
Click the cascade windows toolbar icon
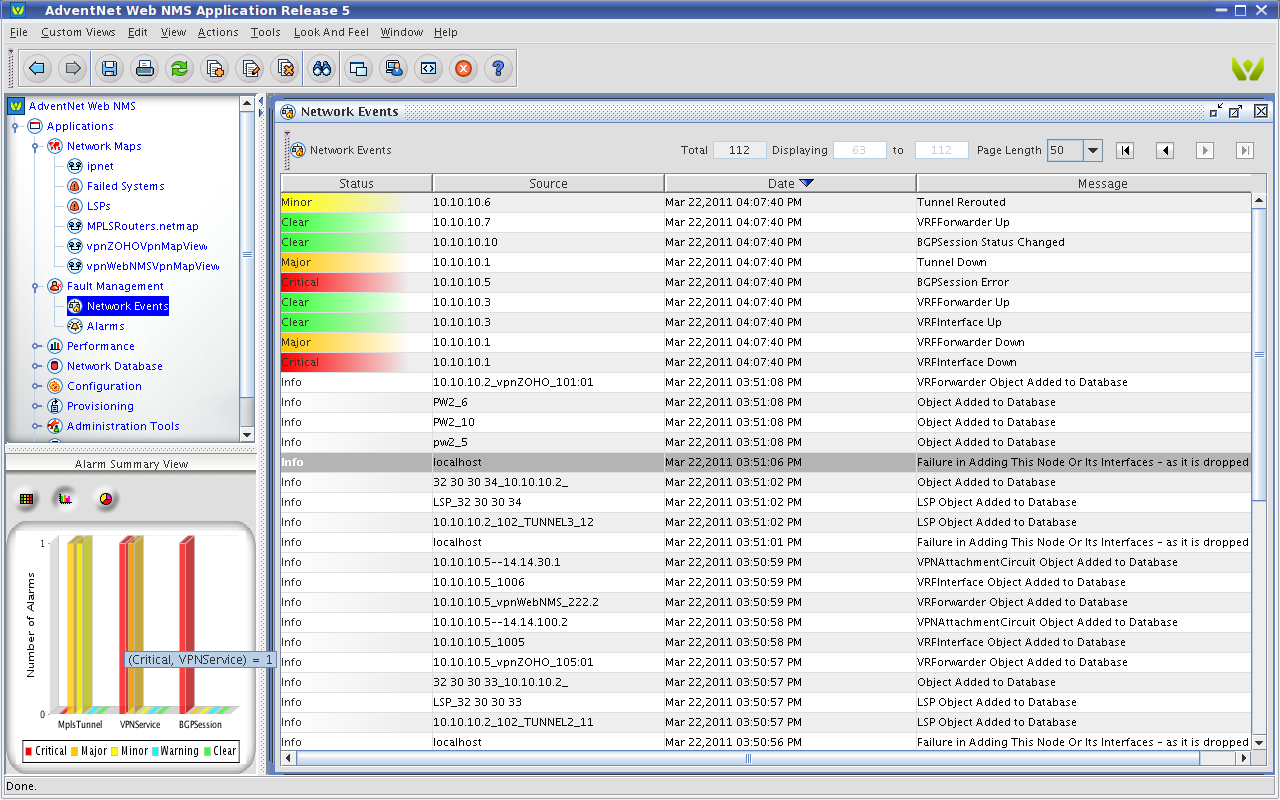point(358,68)
